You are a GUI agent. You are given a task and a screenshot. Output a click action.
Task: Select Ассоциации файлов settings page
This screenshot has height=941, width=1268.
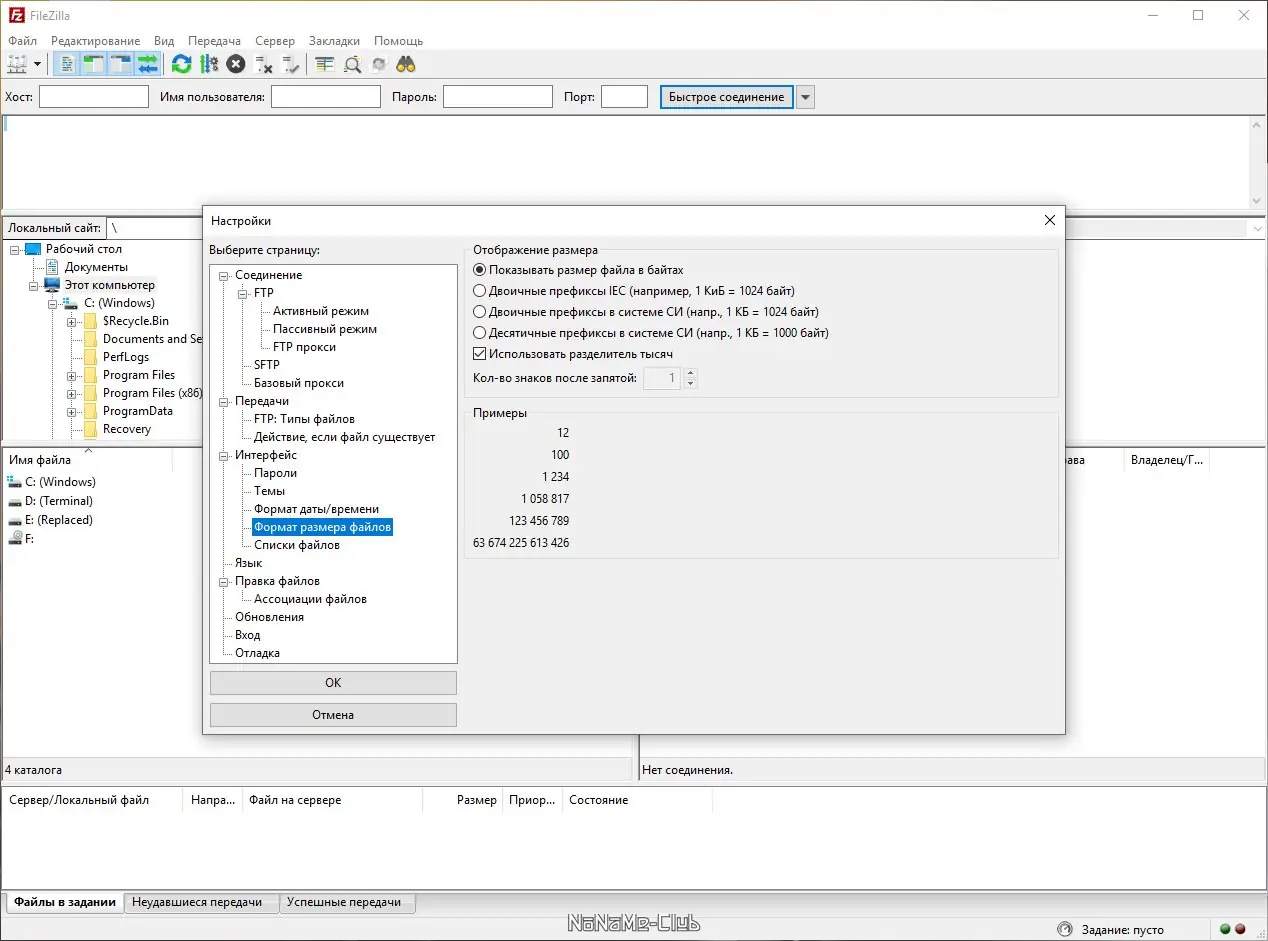[x=310, y=599]
